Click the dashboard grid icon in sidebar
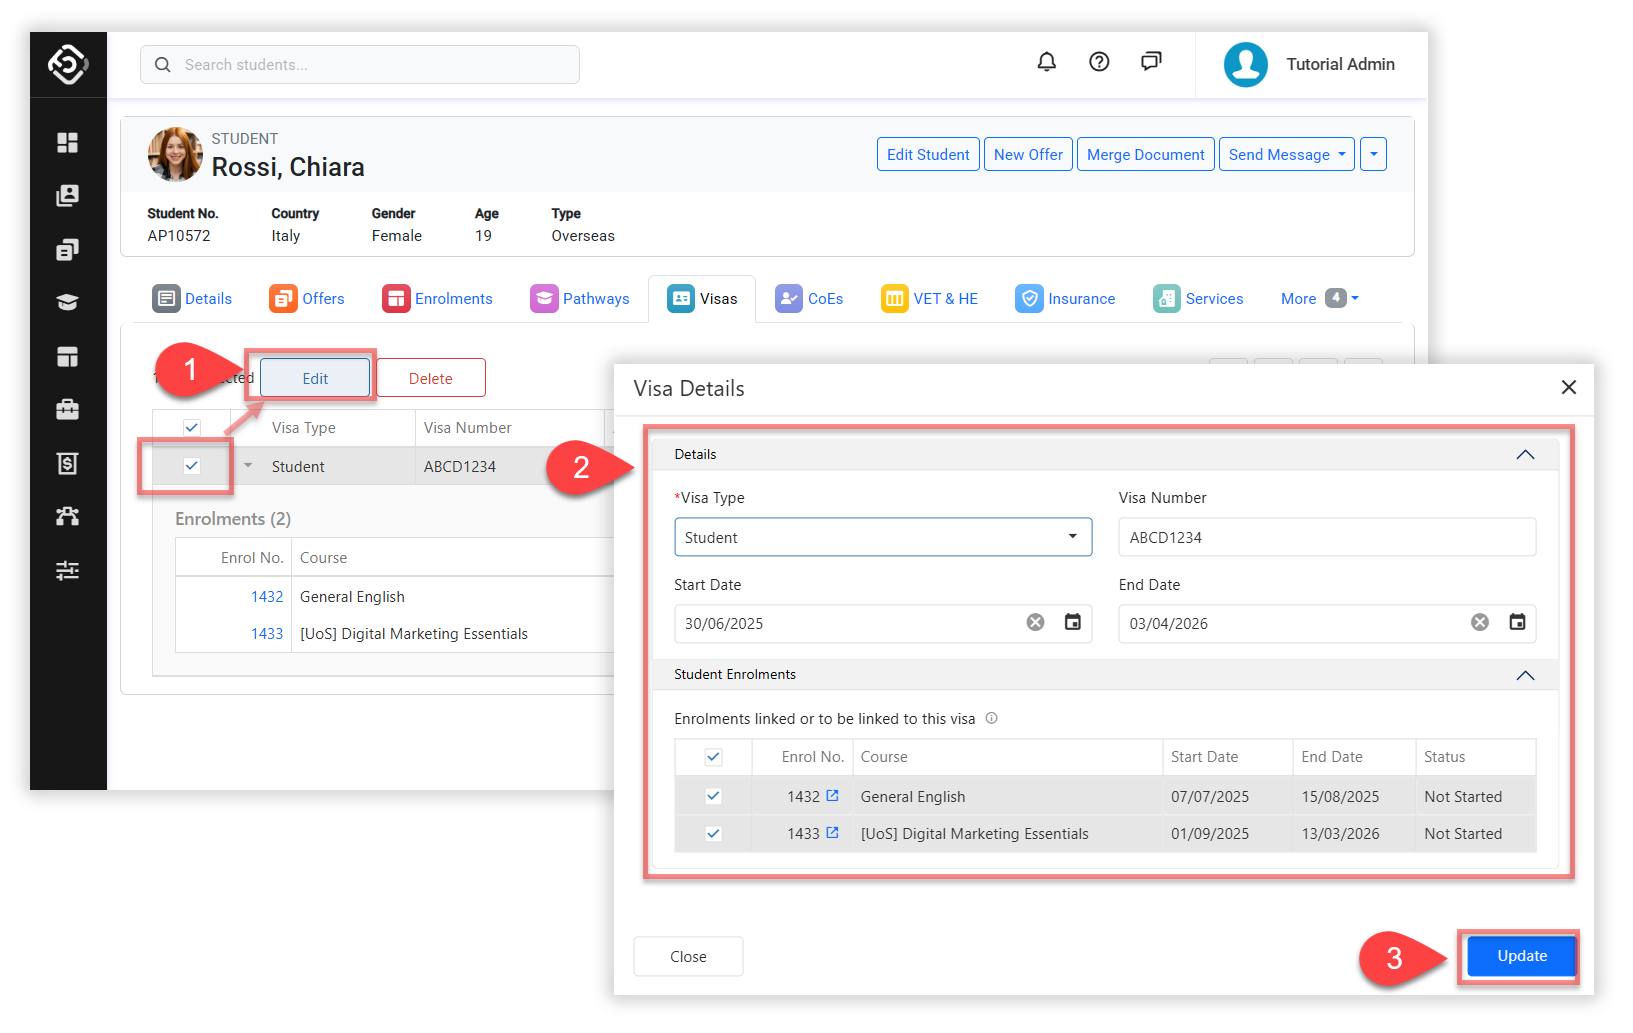Screen dimensions: 1633x1033 (x=67, y=143)
